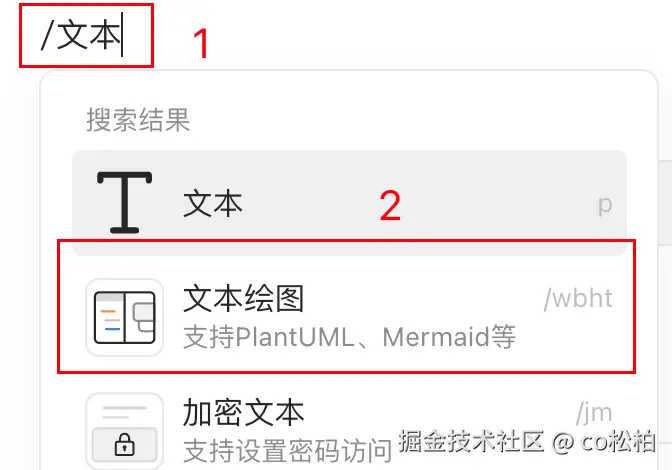
Task: Click the highlighted gray 文本 row background
Action: click(349, 203)
